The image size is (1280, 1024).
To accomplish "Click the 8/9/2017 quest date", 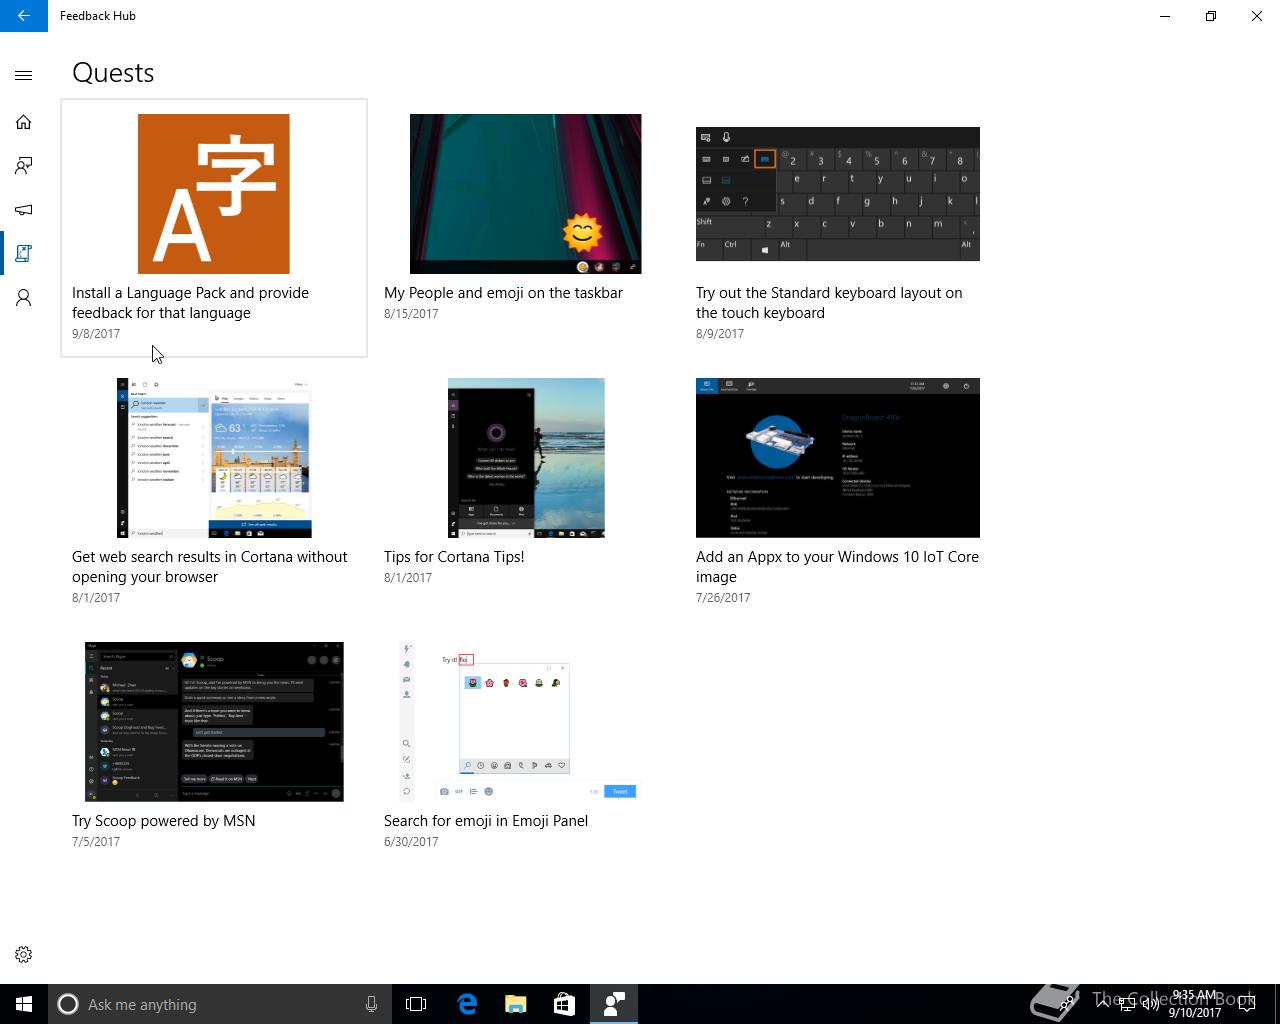I will (720, 334).
